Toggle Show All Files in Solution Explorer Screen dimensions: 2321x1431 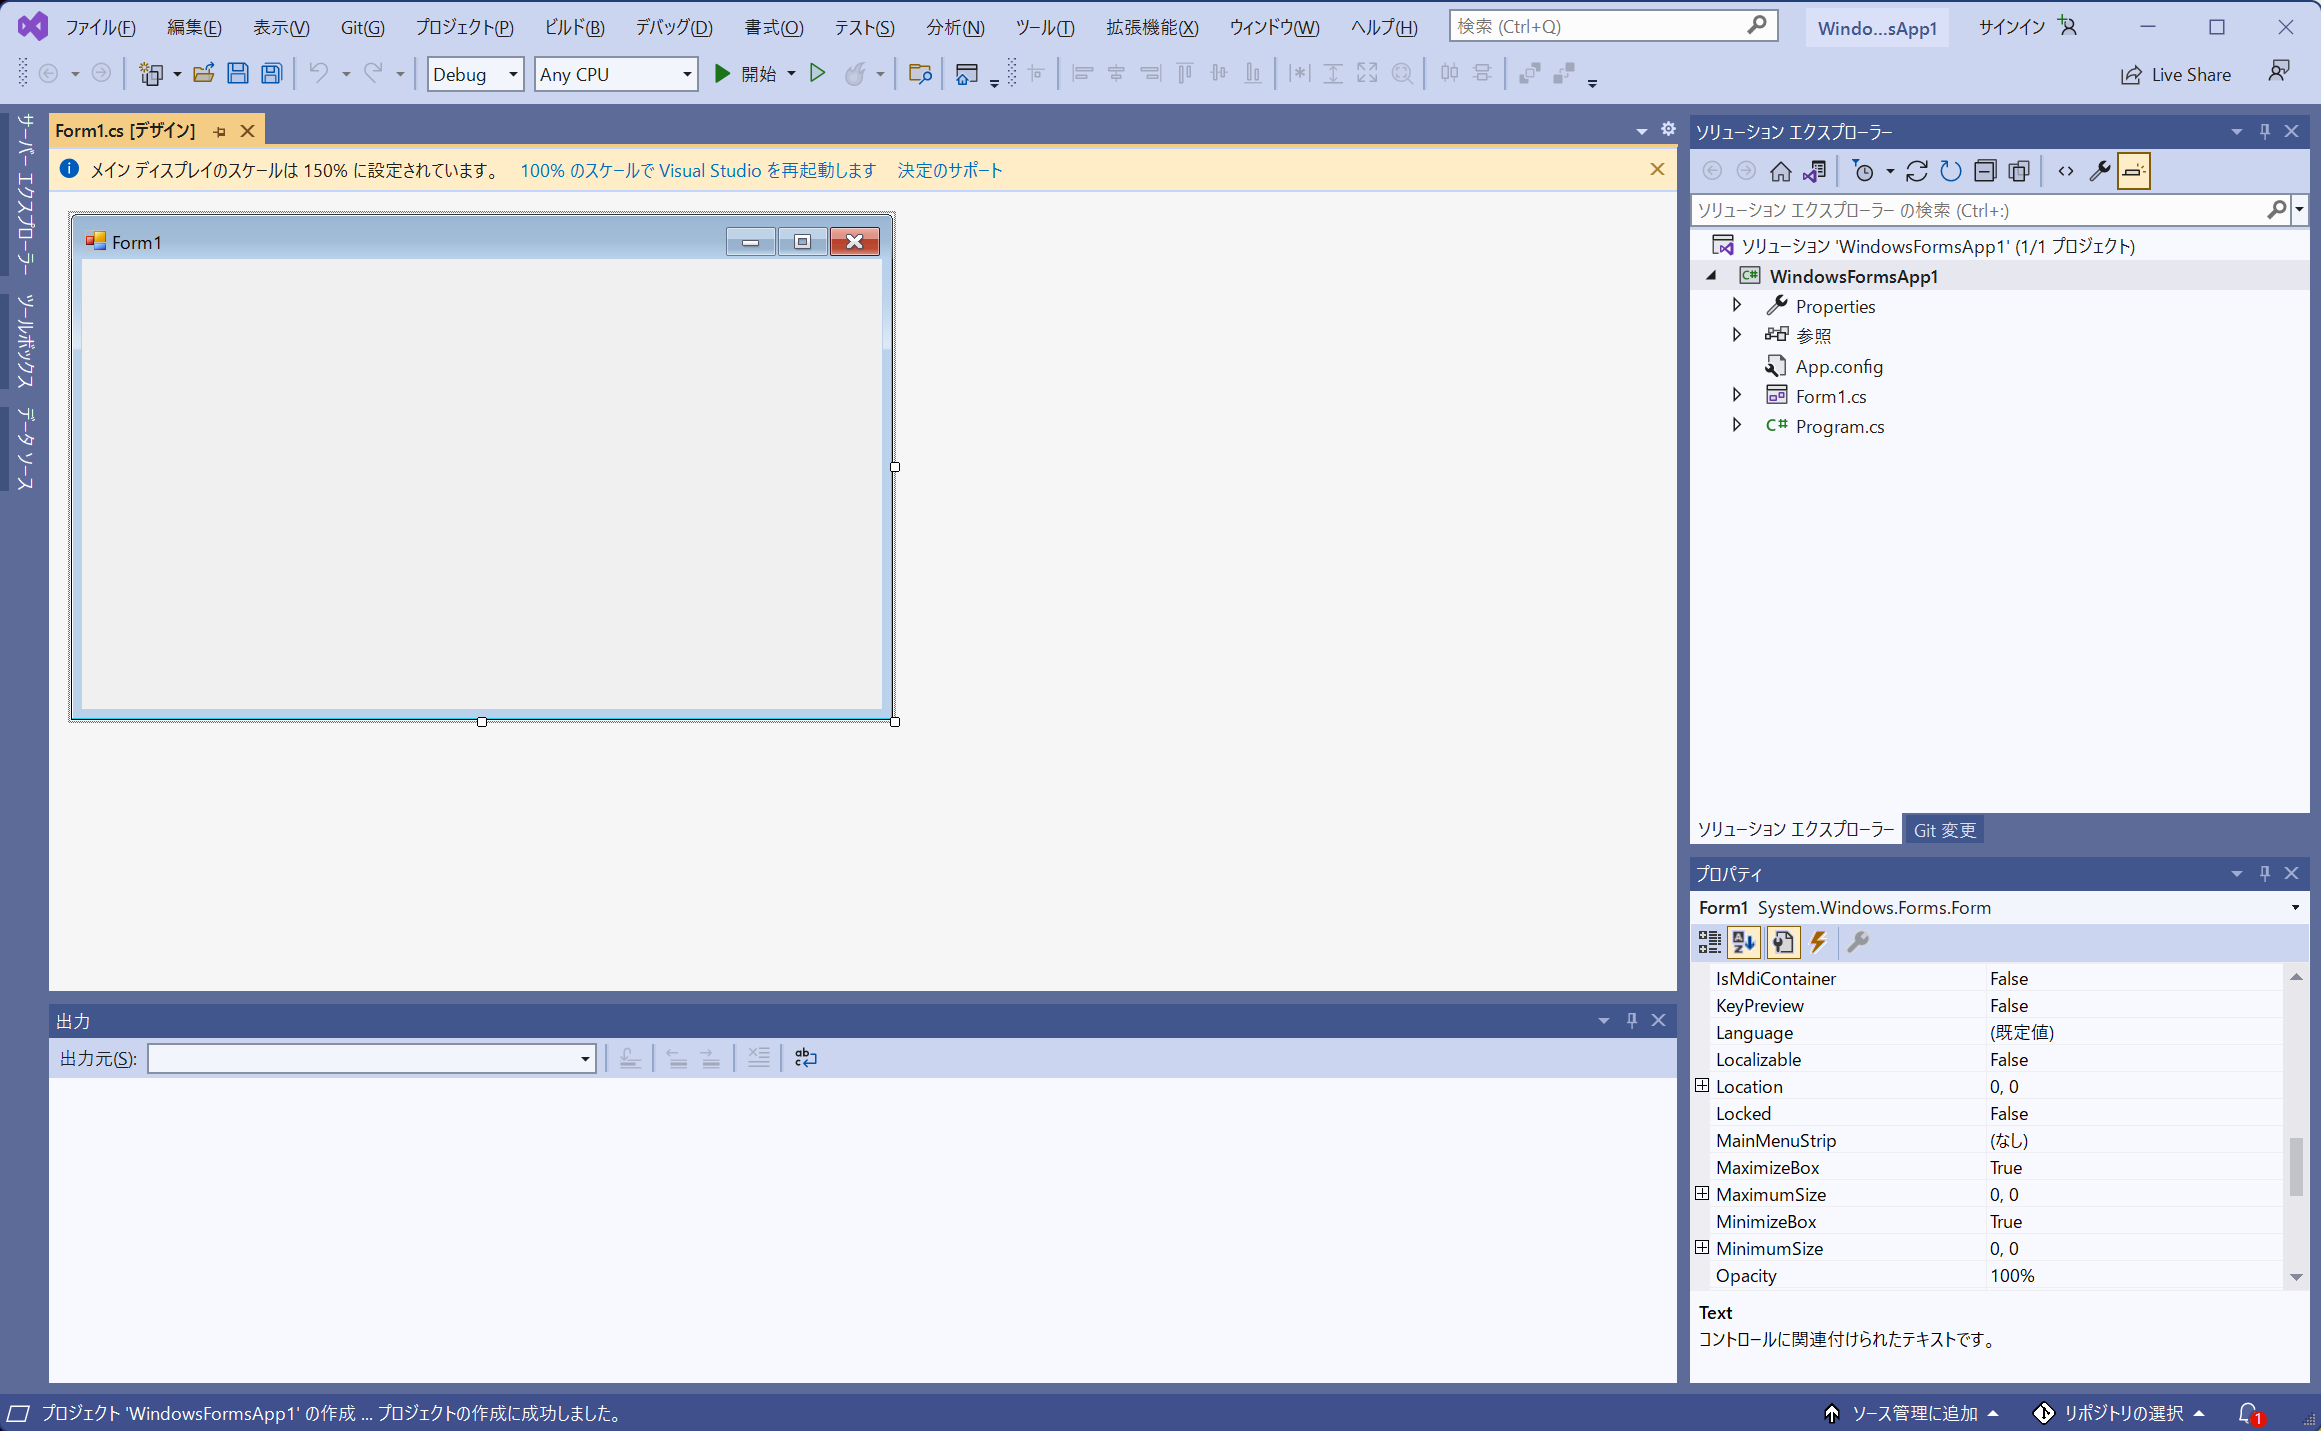click(x=2019, y=171)
